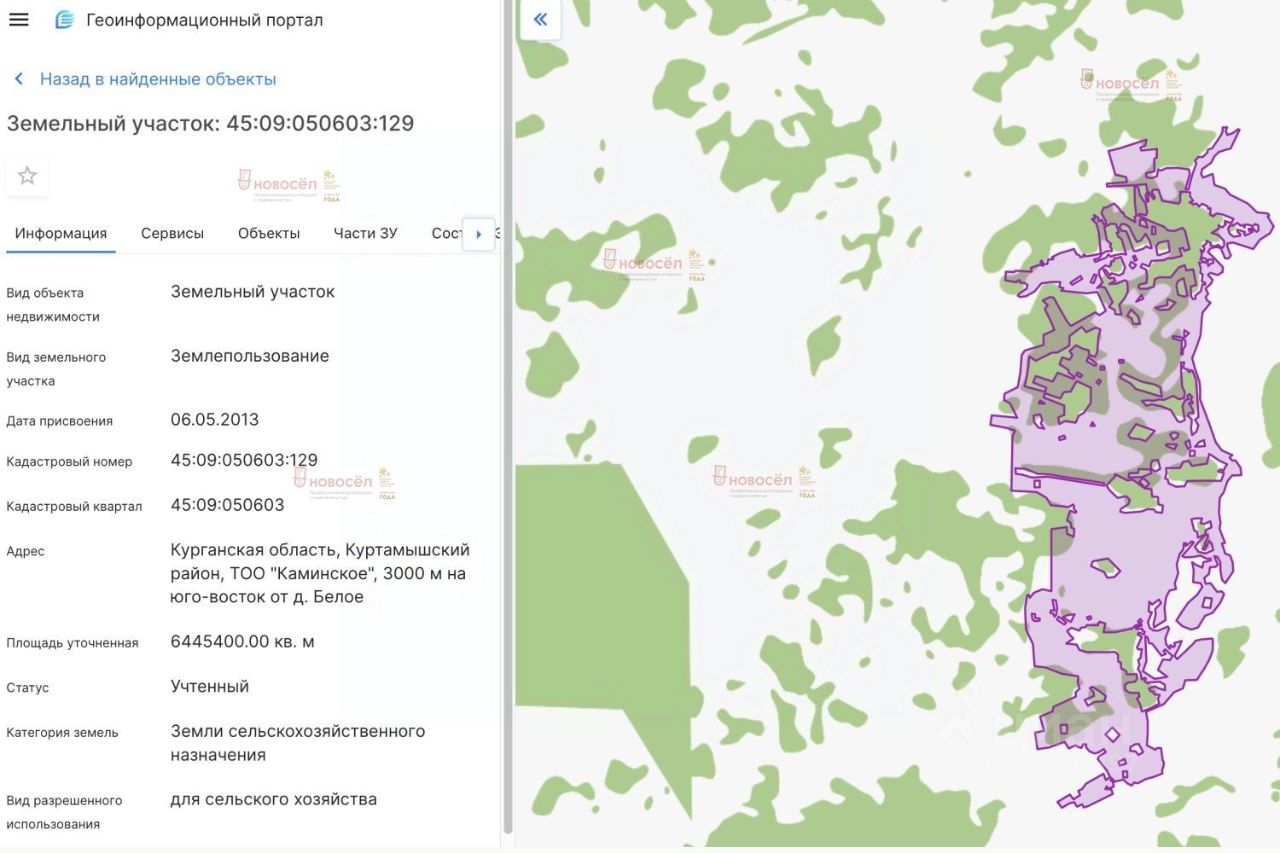Return to Назад в найденные объекты
Screen dimensions: 1280x853
click(158, 79)
